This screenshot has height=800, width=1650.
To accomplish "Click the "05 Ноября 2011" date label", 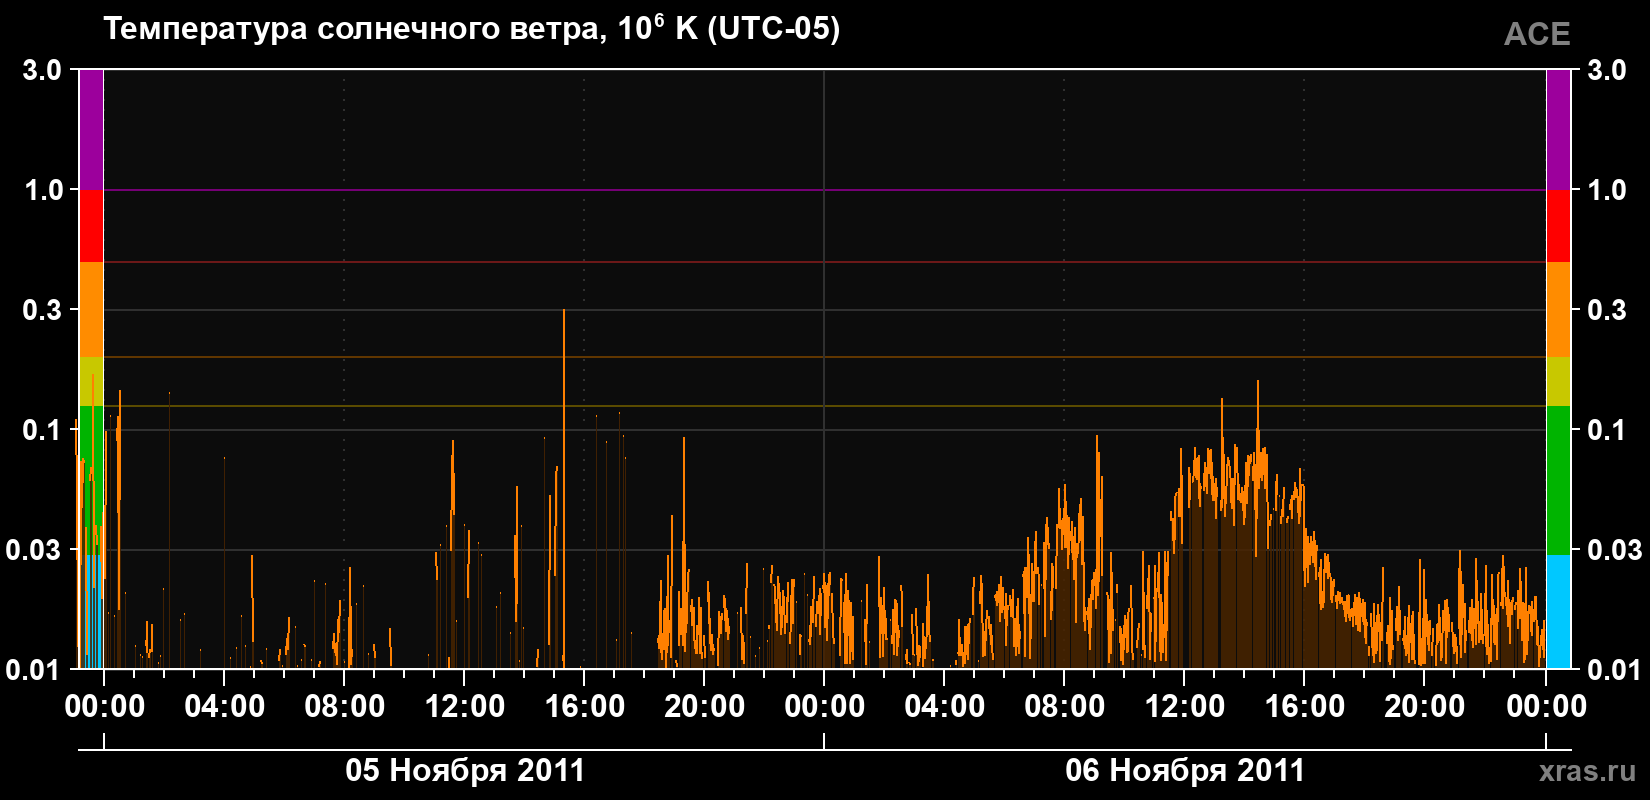I will coord(465,770).
